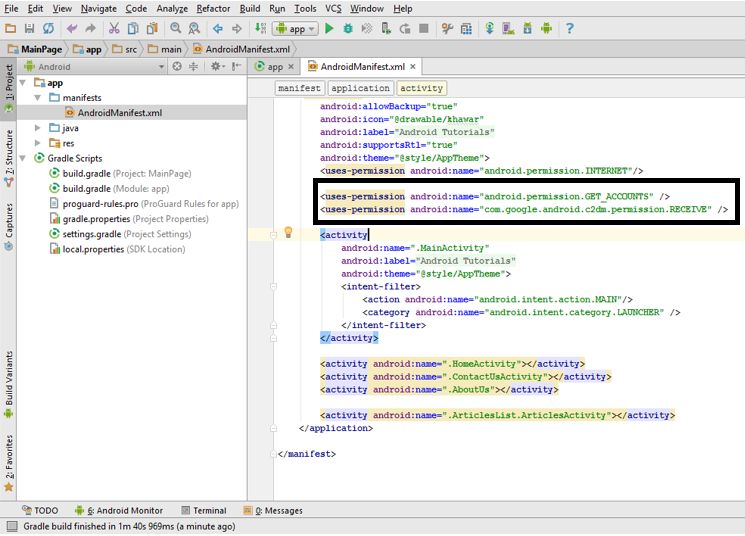Open the Refactor menu

pyautogui.click(x=213, y=8)
